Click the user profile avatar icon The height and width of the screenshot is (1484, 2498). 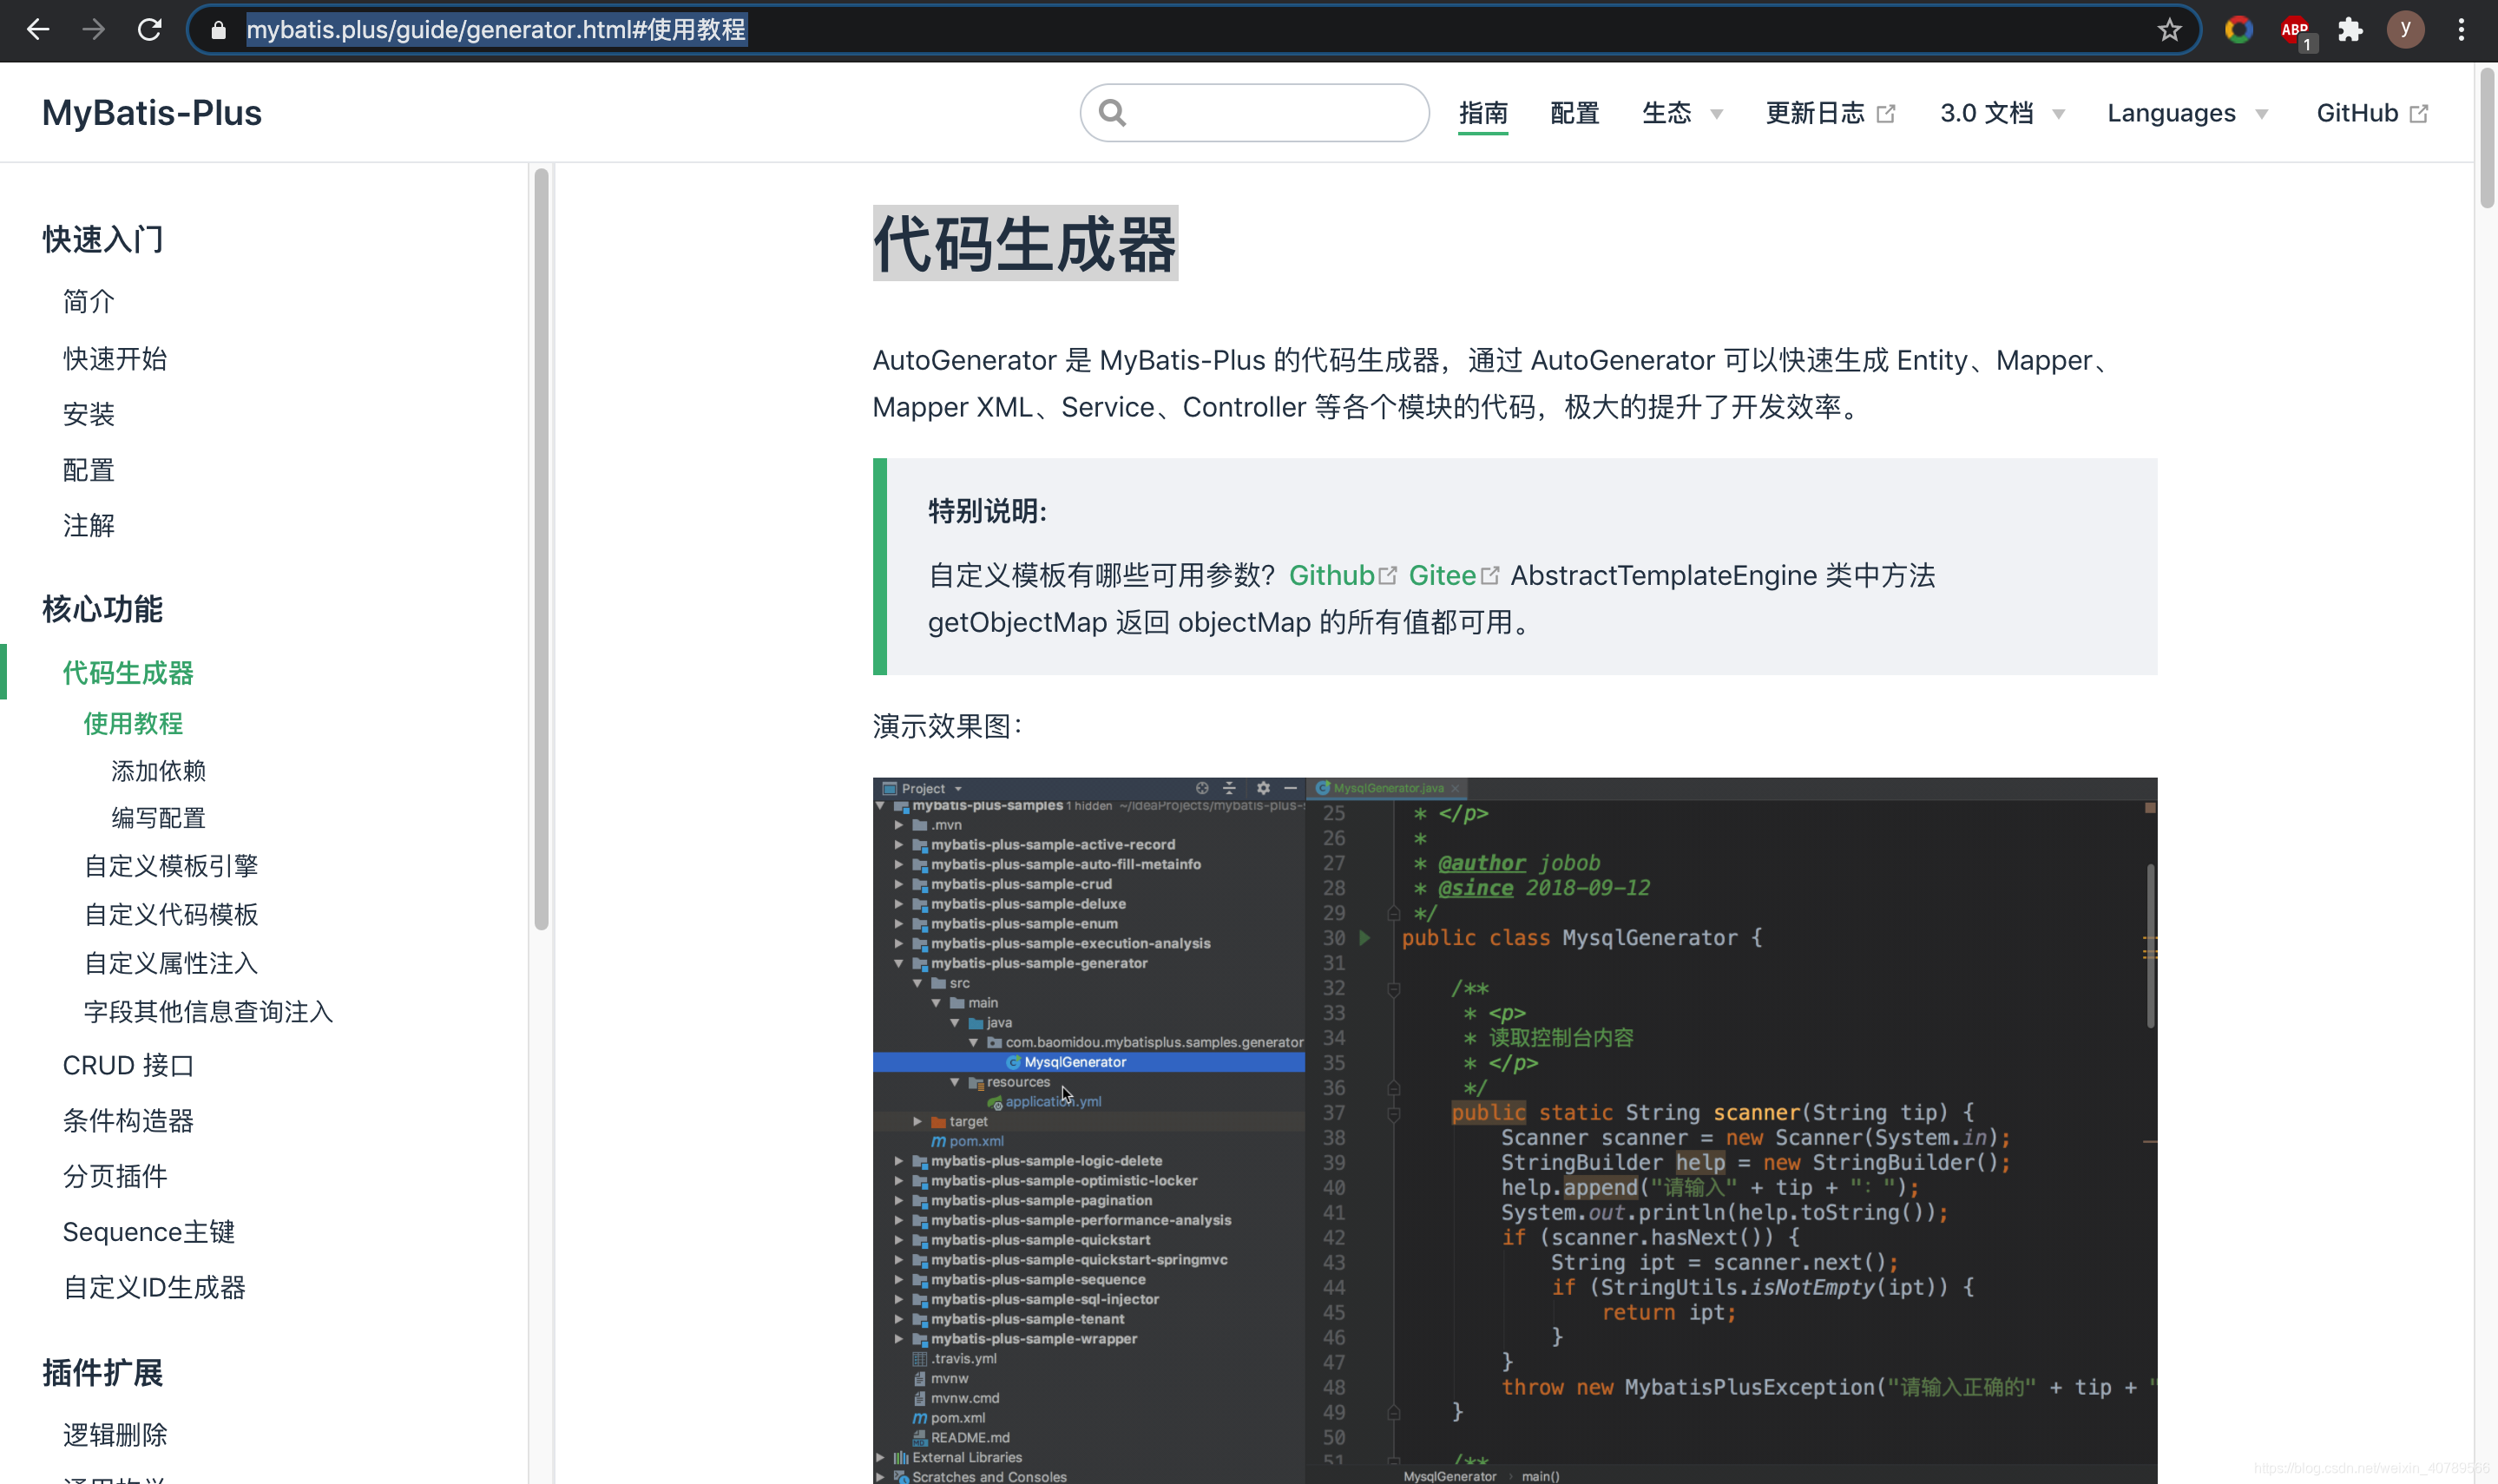2405,30
